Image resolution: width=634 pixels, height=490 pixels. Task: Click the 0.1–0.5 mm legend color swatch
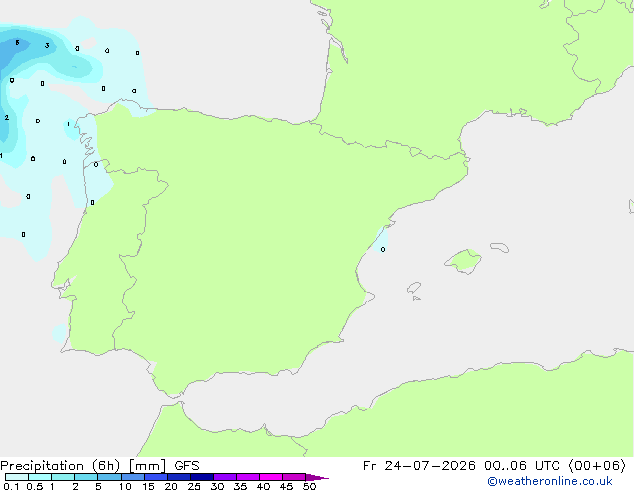pyautogui.click(x=17, y=477)
